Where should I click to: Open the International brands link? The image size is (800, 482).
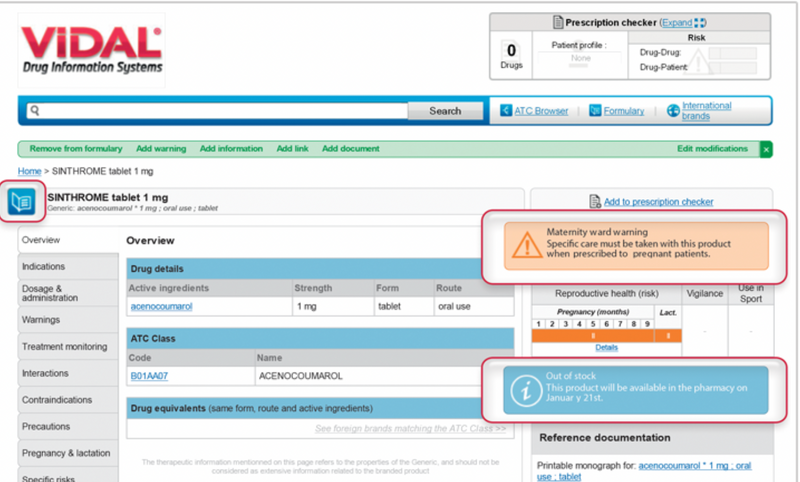click(x=706, y=111)
